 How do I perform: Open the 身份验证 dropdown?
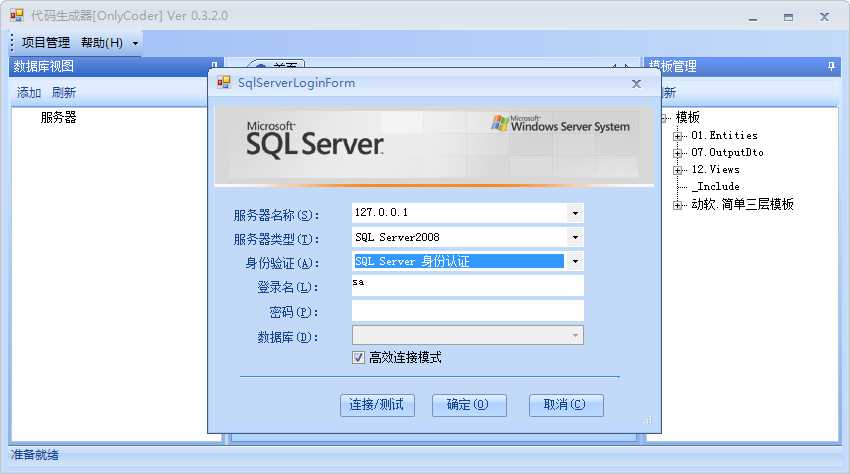[x=575, y=261]
